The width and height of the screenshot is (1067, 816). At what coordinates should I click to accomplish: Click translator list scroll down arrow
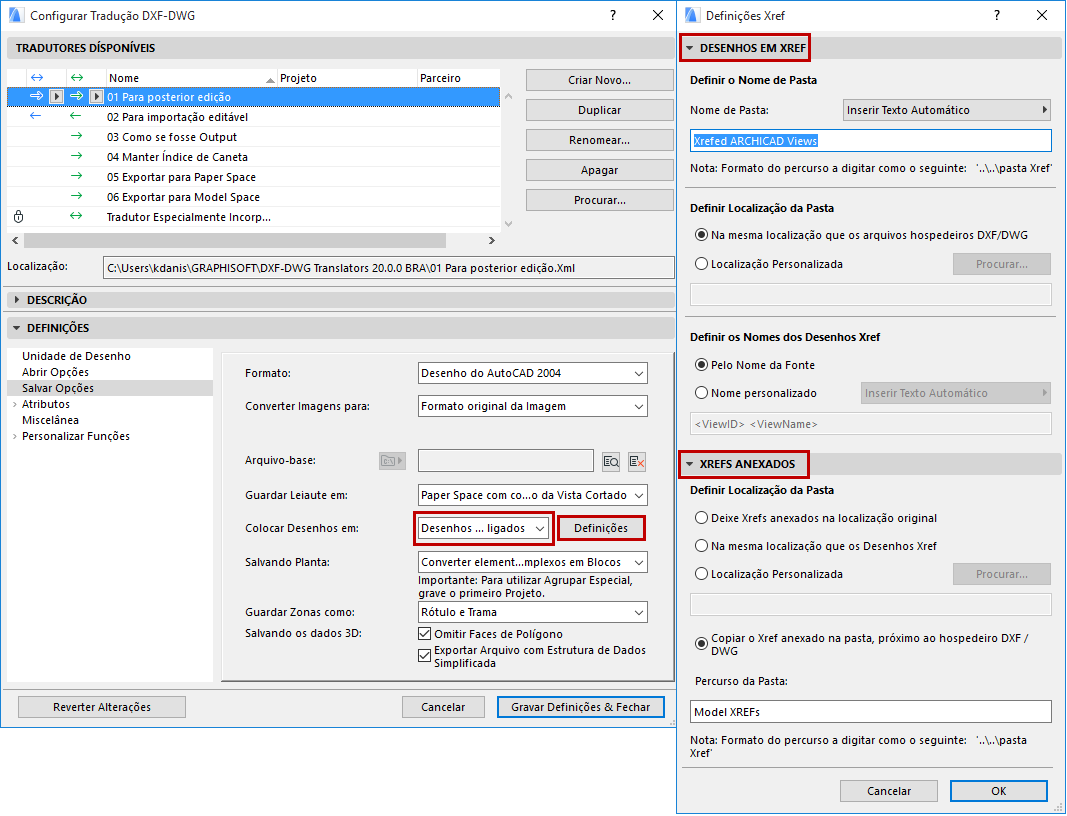pyautogui.click(x=508, y=223)
